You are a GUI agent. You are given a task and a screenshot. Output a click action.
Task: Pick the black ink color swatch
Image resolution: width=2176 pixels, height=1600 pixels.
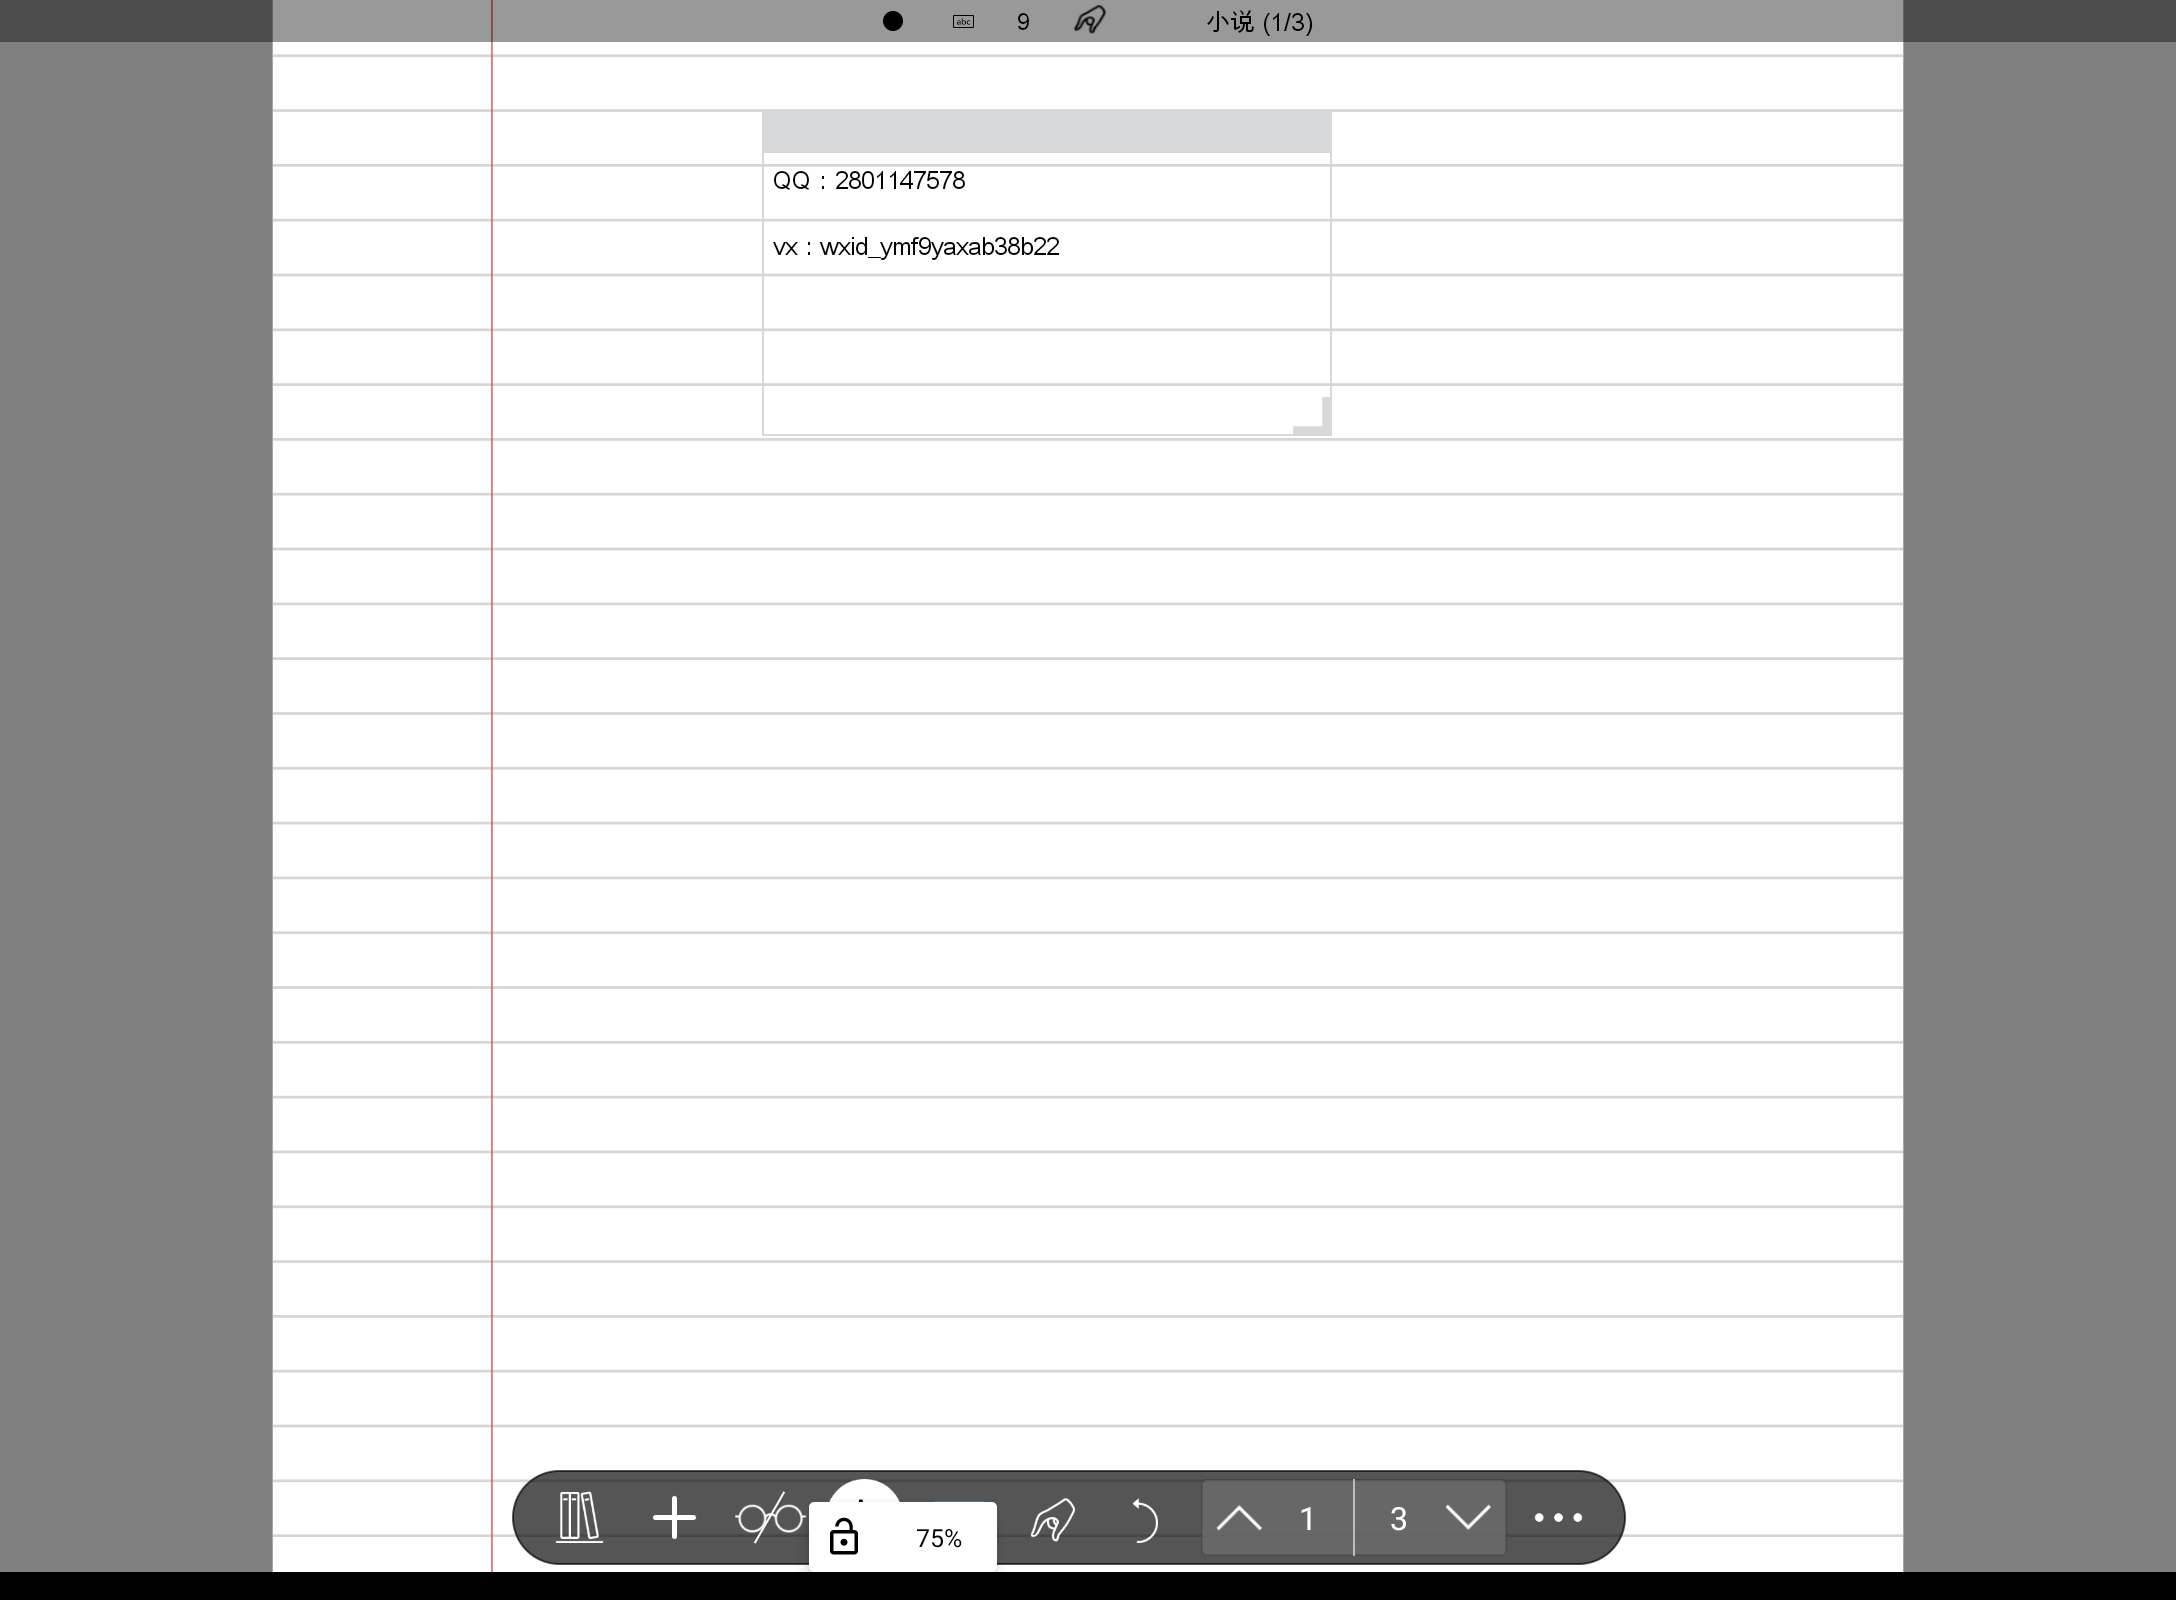pos(893,21)
